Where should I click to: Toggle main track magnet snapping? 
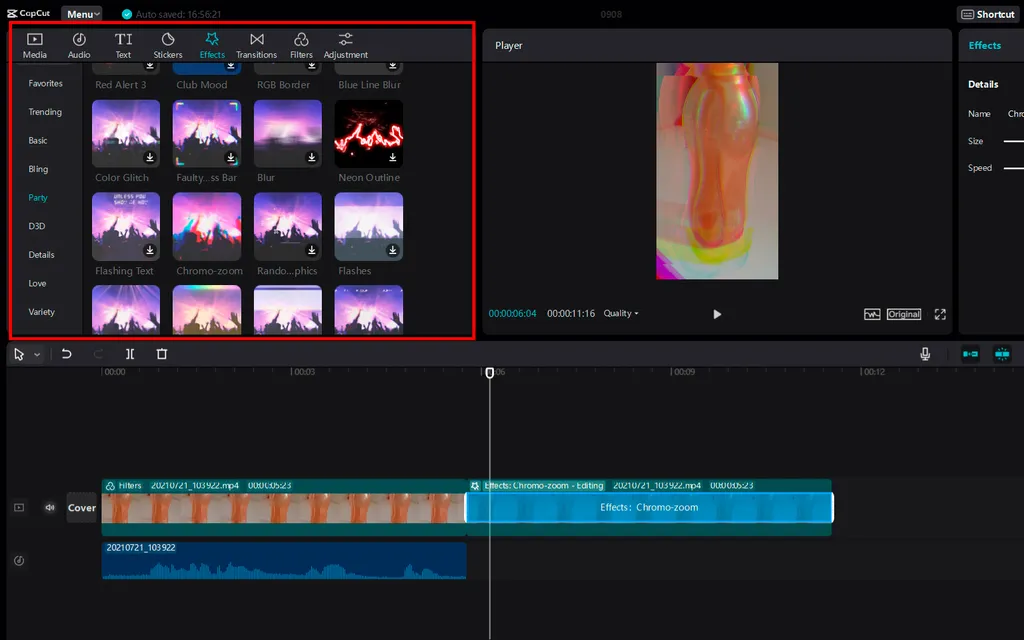coord(970,354)
